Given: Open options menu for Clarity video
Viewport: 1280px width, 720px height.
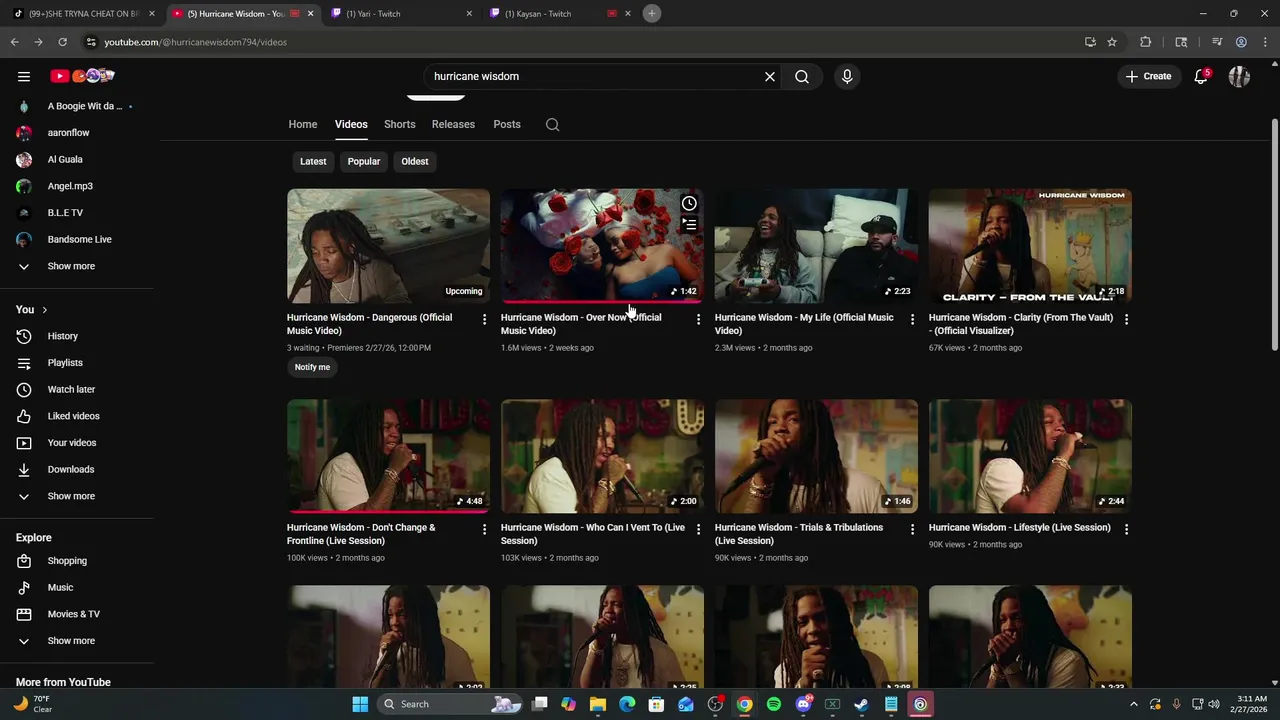Looking at the screenshot, I should [1126, 319].
